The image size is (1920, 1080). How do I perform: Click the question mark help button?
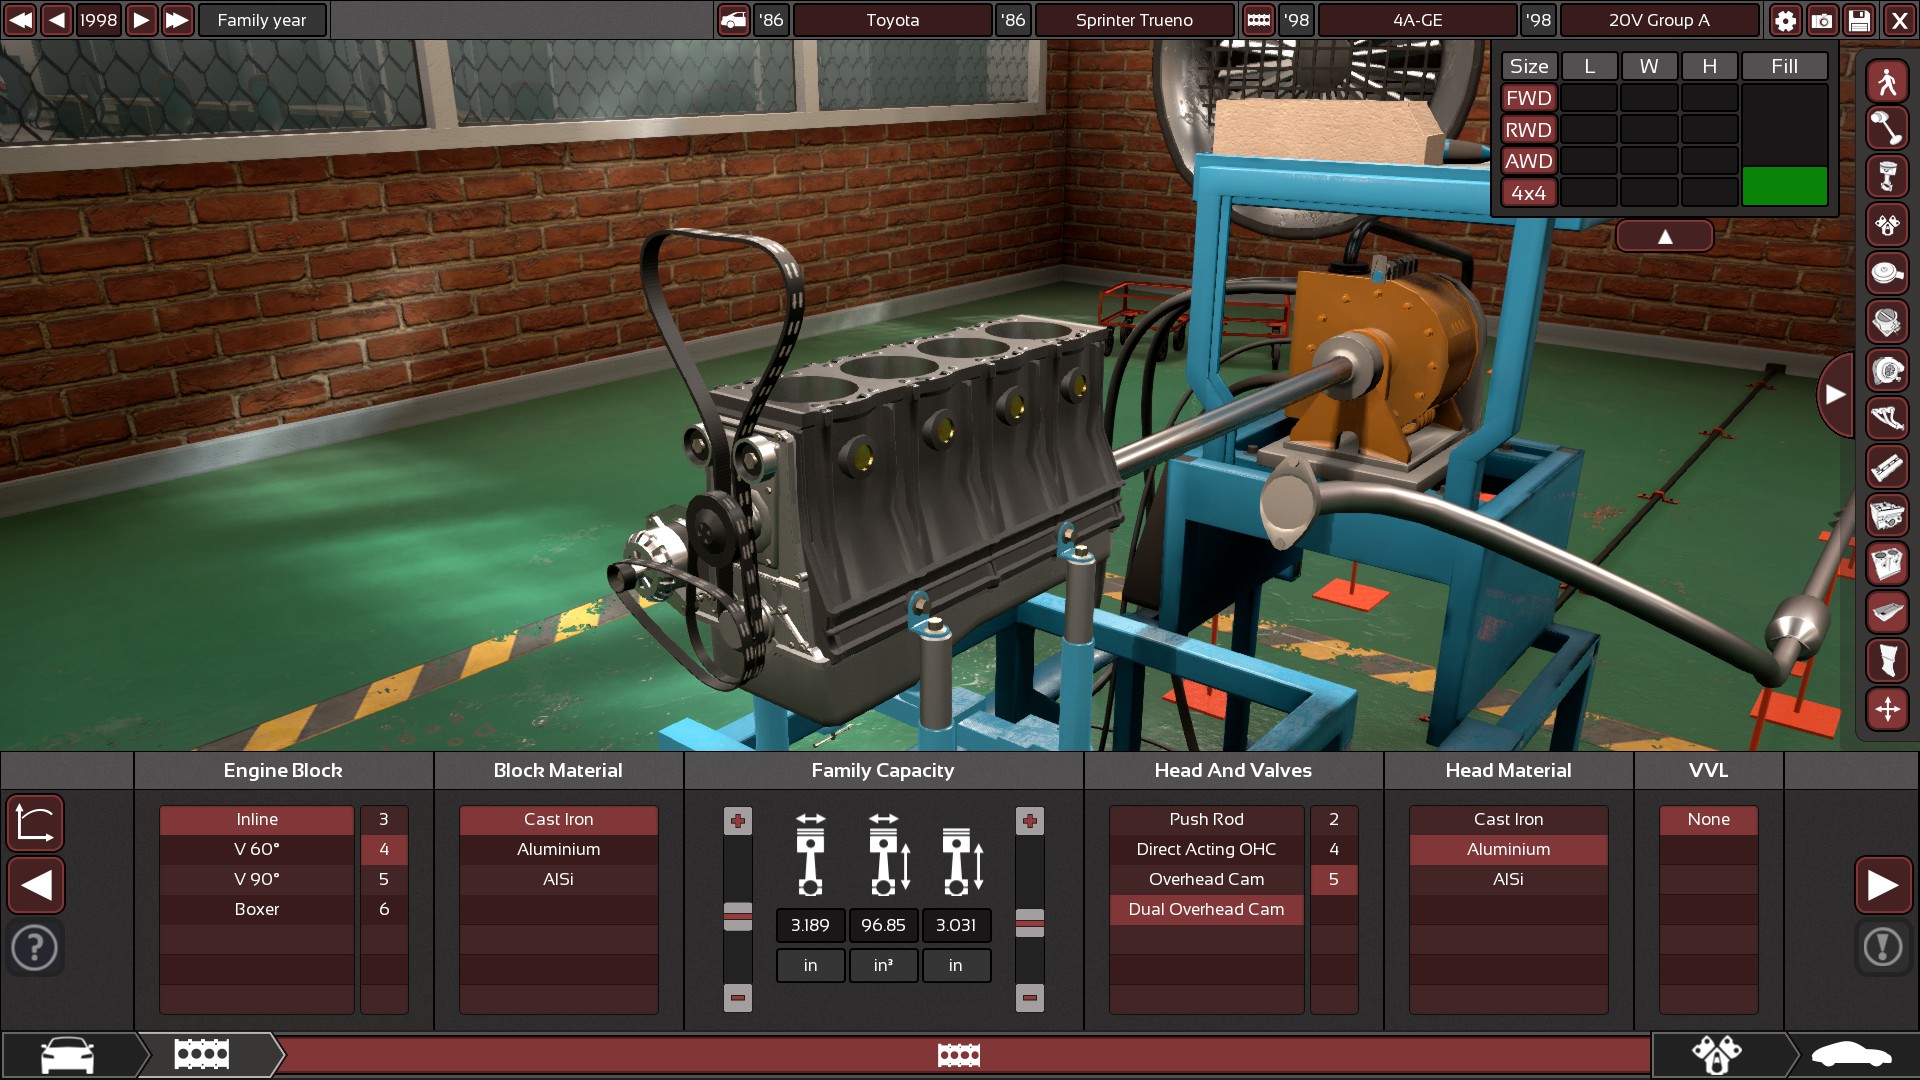click(x=35, y=947)
